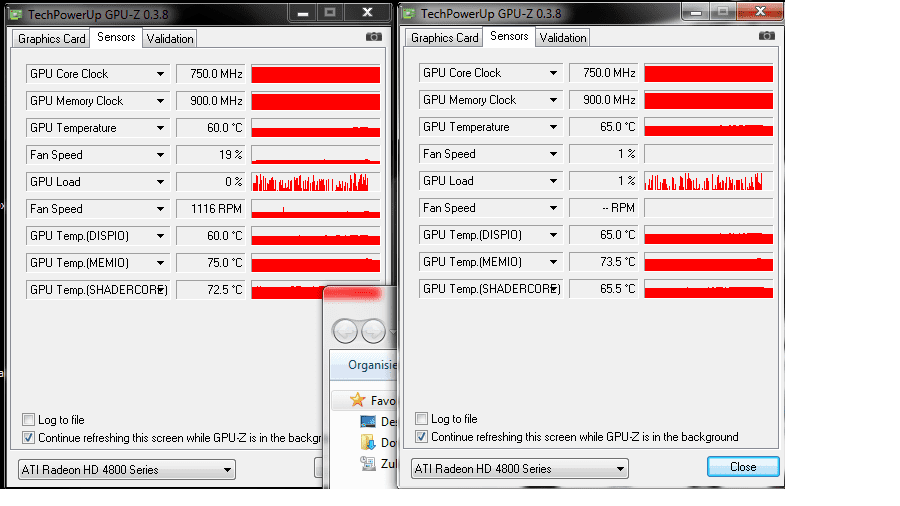This screenshot has height=506, width=900.
Task: Open GPU Temperature dropdown in left window
Action: pos(160,128)
